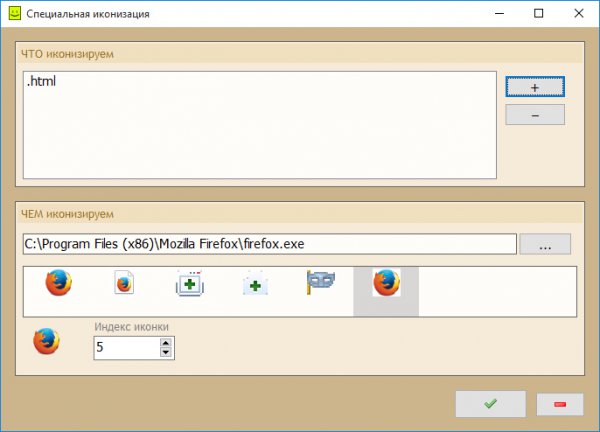This screenshot has width=600, height=432.
Task: Click the Firefox preview icon beside the index field
Action: click(46, 341)
